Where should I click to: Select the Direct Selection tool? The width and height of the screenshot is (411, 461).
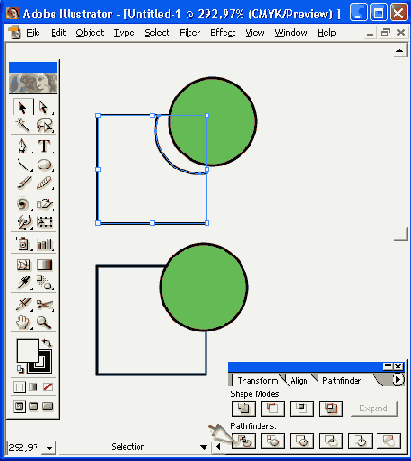click(x=44, y=107)
